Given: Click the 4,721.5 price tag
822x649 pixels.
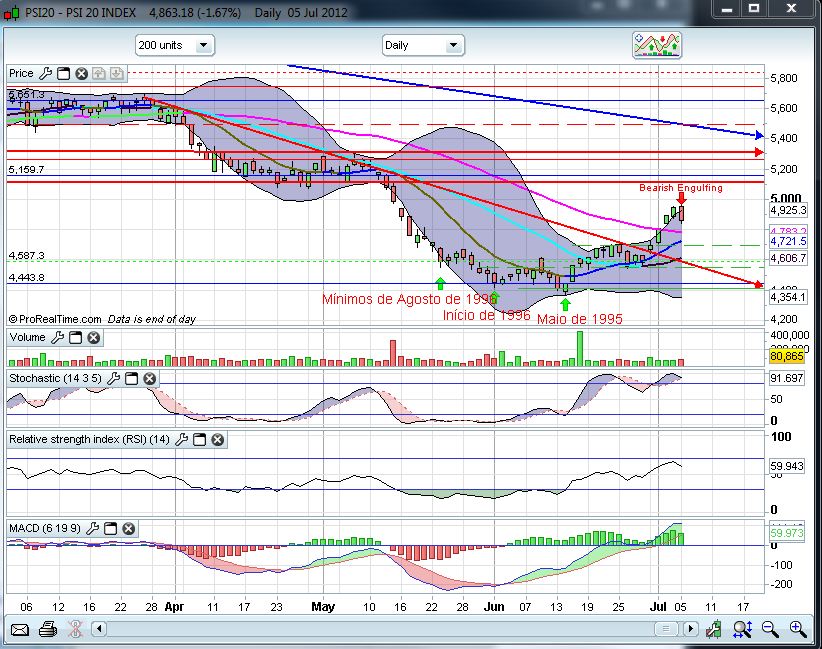Looking at the screenshot, I should pyautogui.click(x=788, y=242).
